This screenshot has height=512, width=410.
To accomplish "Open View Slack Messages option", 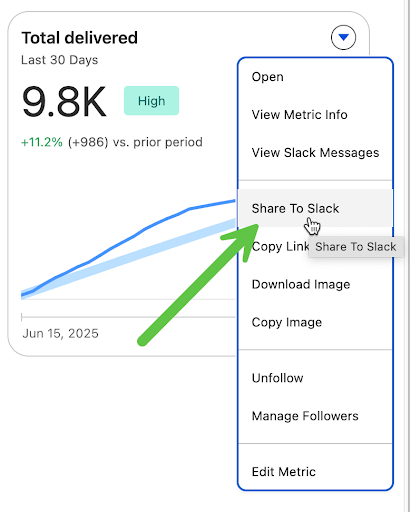I will pyautogui.click(x=315, y=153).
